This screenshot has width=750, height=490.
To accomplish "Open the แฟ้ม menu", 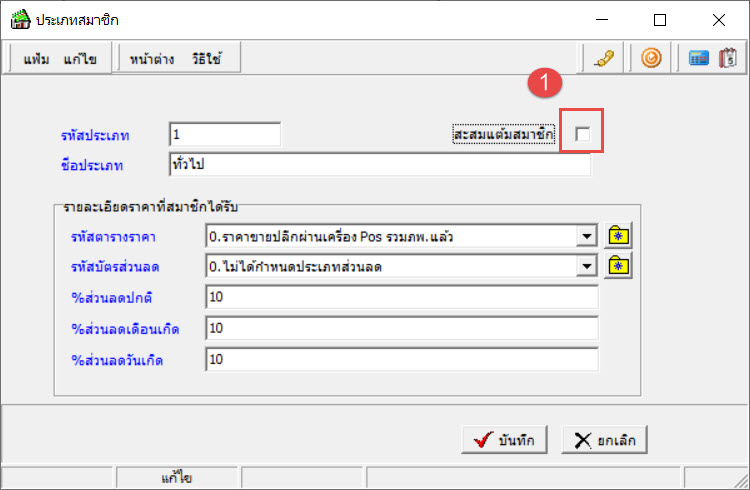I will click(x=38, y=60).
